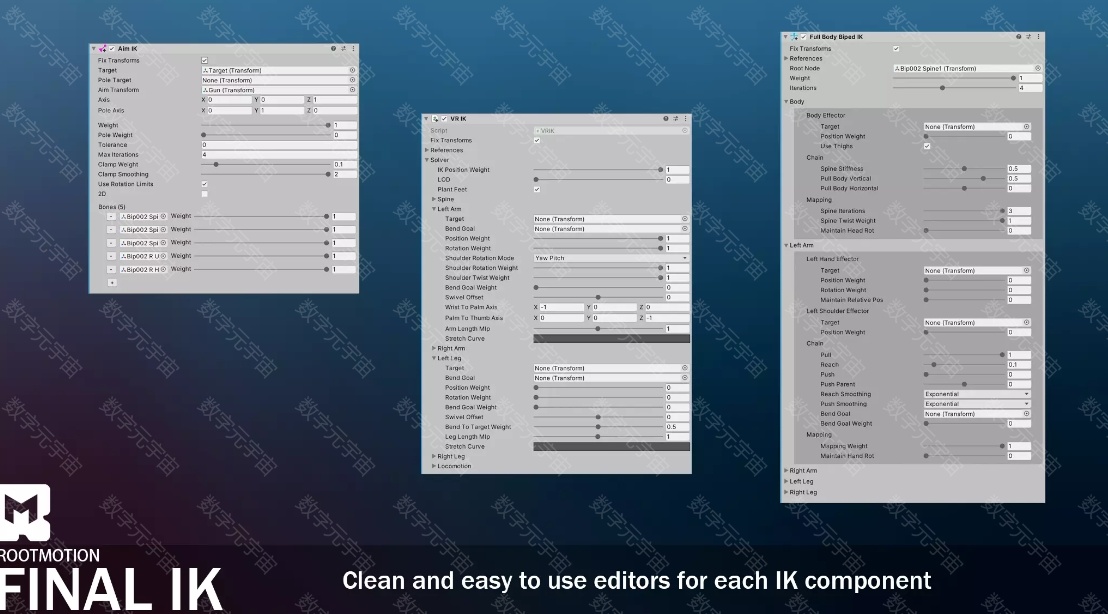Add a new bone with plus button
The height and width of the screenshot is (614, 1108).
tap(112, 283)
